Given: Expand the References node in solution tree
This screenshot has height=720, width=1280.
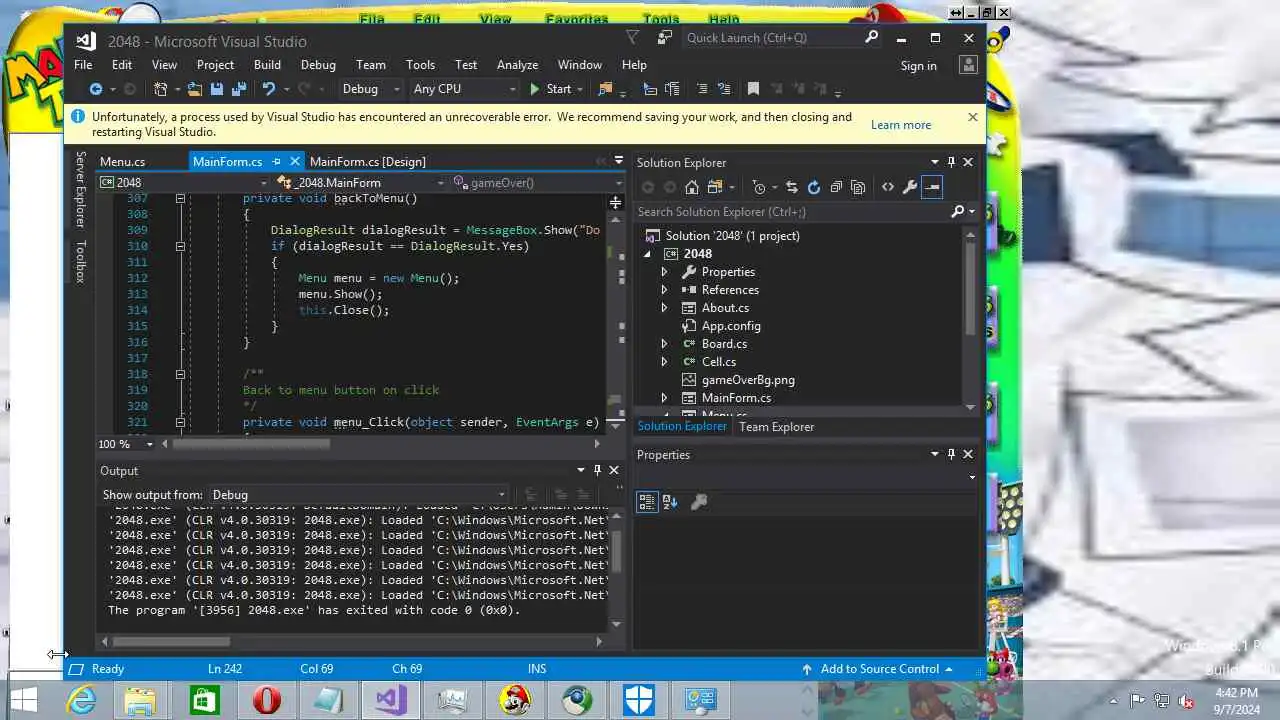Looking at the screenshot, I should [x=664, y=290].
